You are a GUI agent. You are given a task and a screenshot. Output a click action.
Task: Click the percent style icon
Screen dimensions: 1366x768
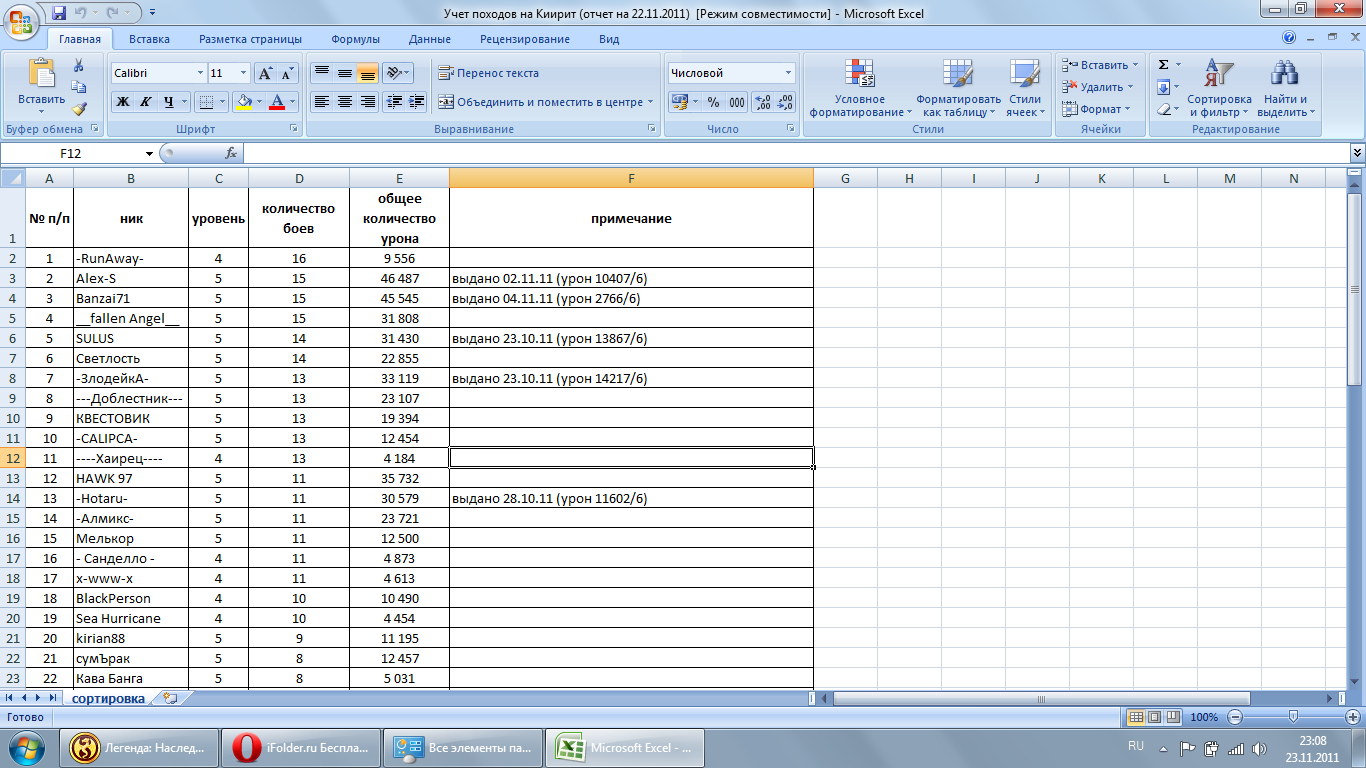[x=713, y=102]
